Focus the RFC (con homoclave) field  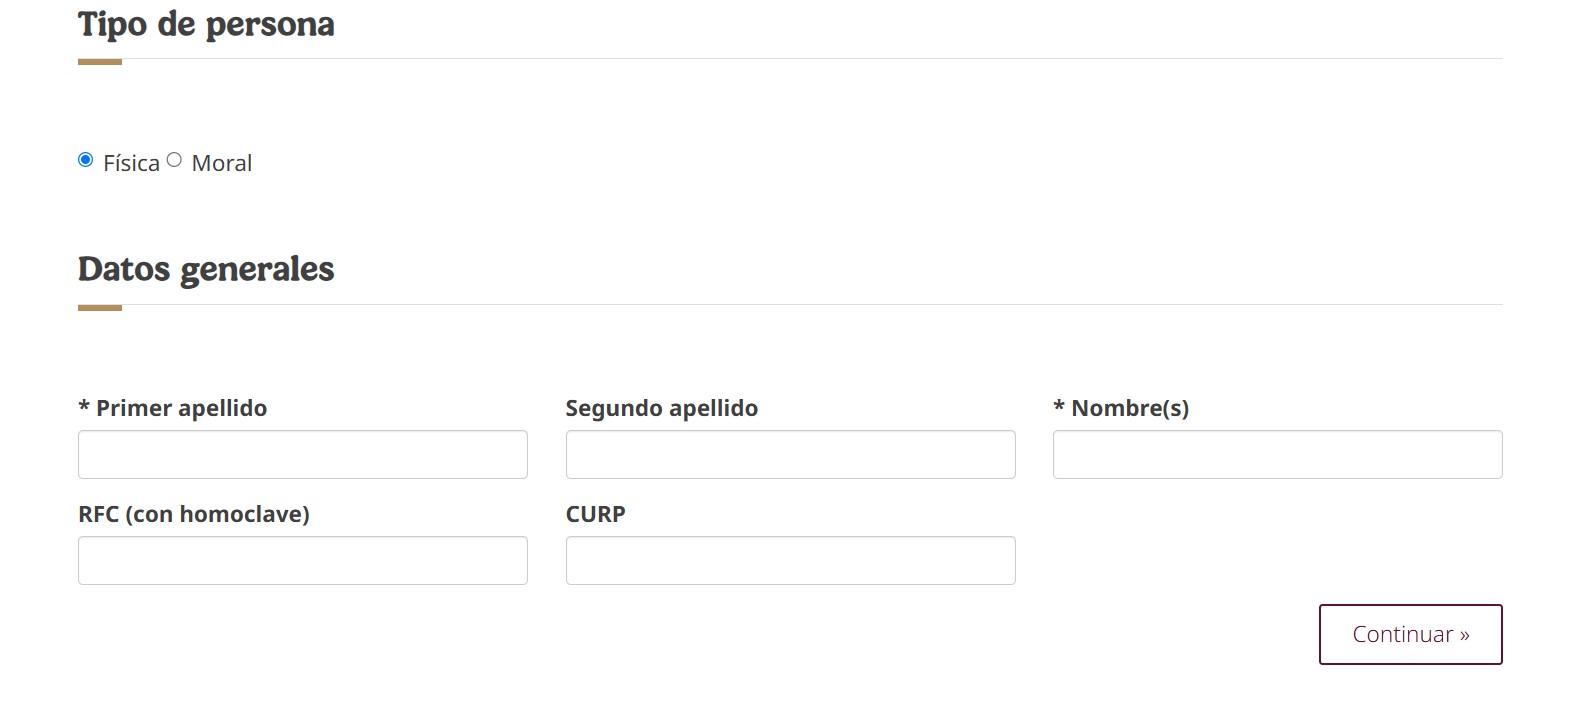coord(302,561)
